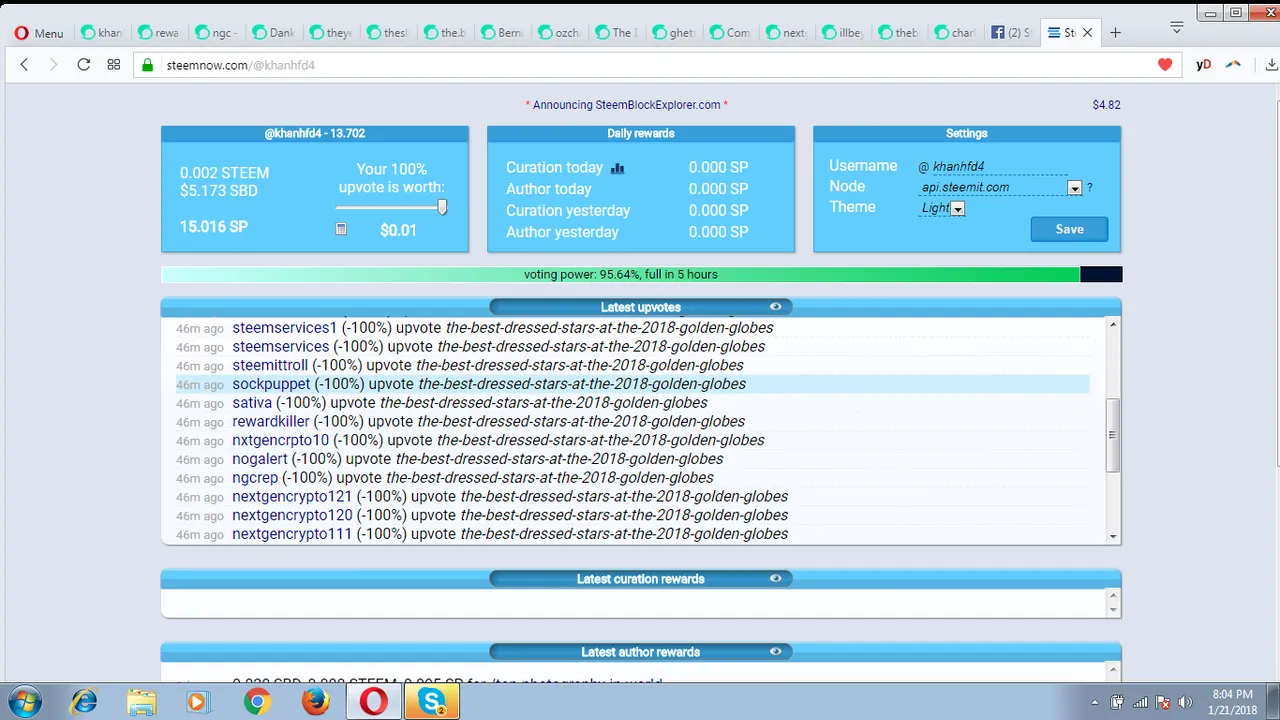1280x720 pixels.
Task: Click the volume icon in system tray
Action: [1185, 702]
